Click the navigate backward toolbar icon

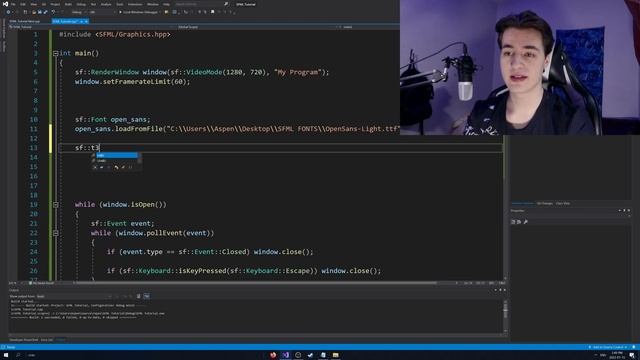pos(8,12)
